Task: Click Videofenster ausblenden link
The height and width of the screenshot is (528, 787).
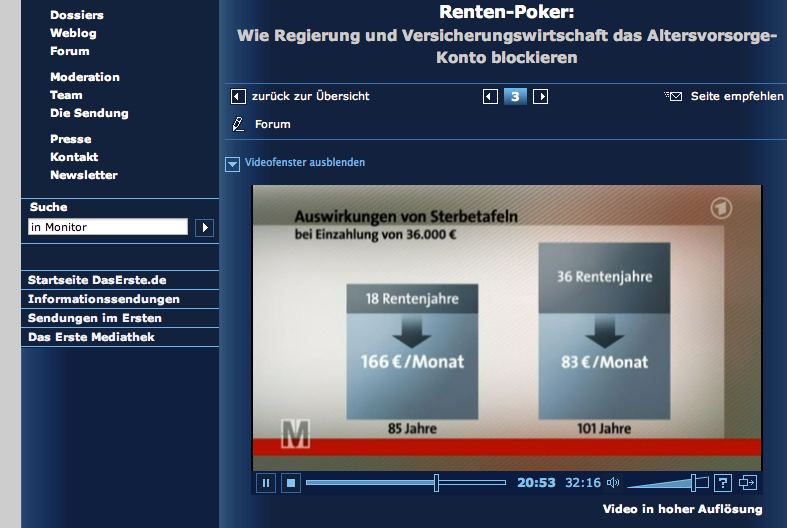Action: click(305, 163)
